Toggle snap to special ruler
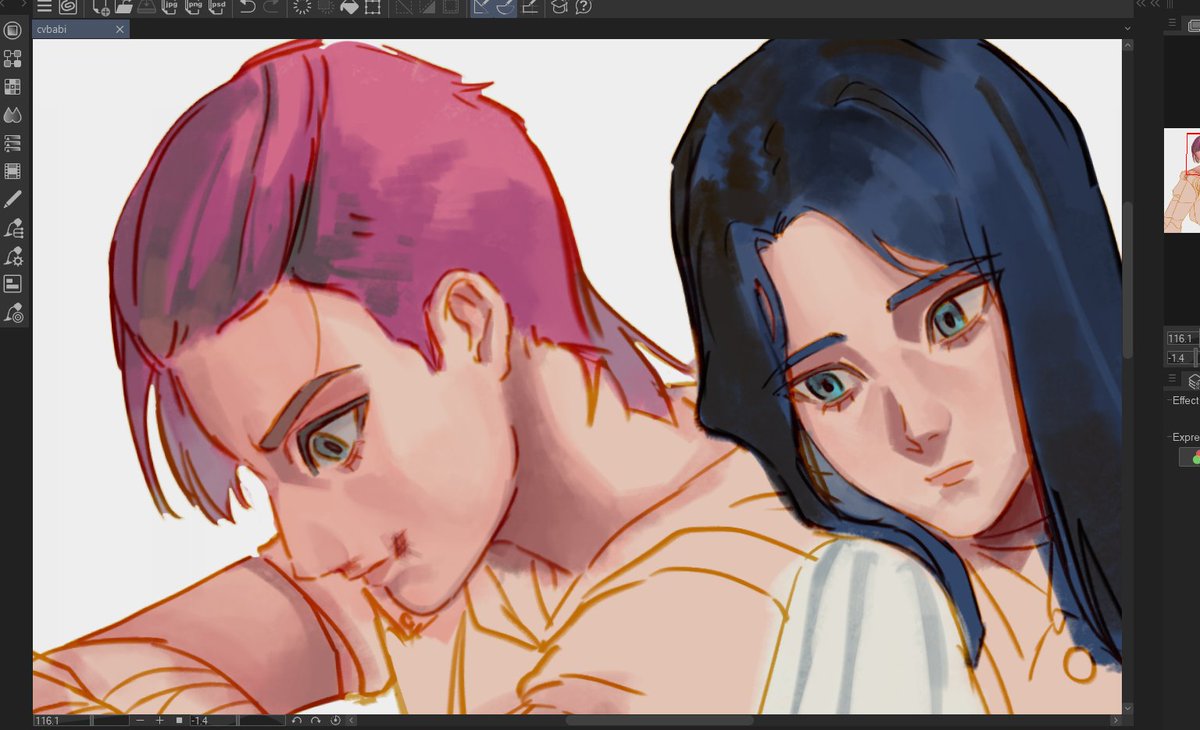1200x730 pixels. pyautogui.click(x=505, y=7)
